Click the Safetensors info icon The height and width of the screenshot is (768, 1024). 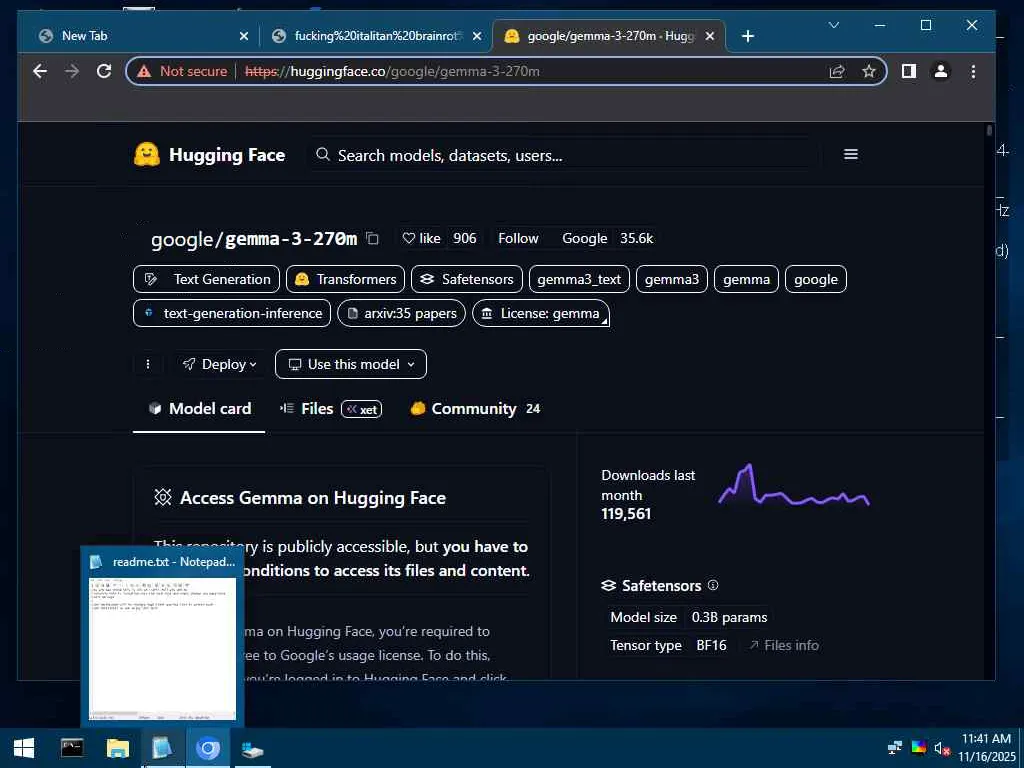(713, 585)
